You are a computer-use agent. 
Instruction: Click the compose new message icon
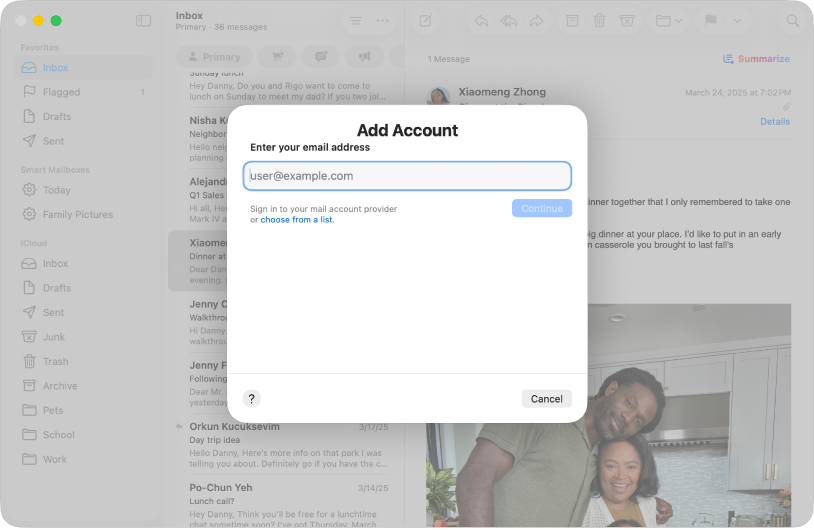coord(426,20)
